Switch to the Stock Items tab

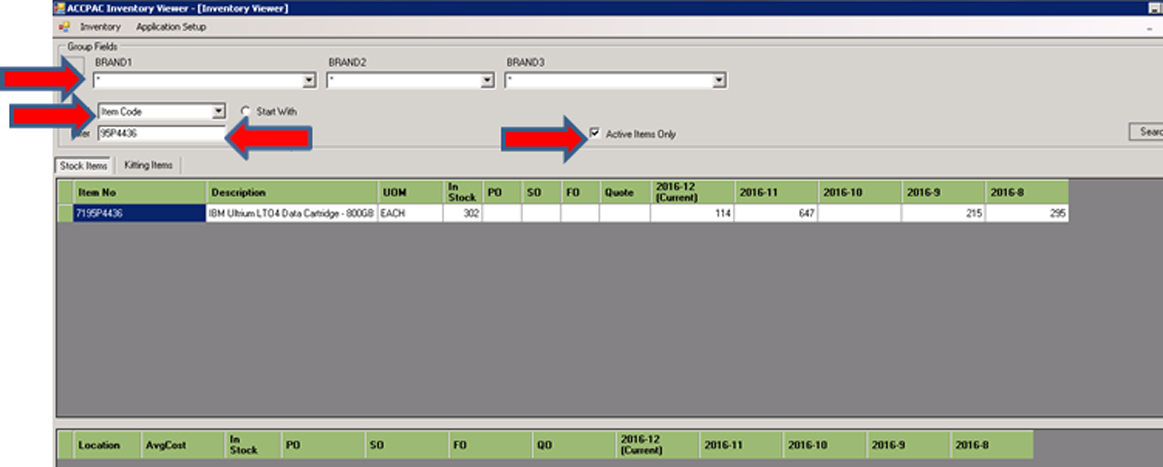point(83,165)
